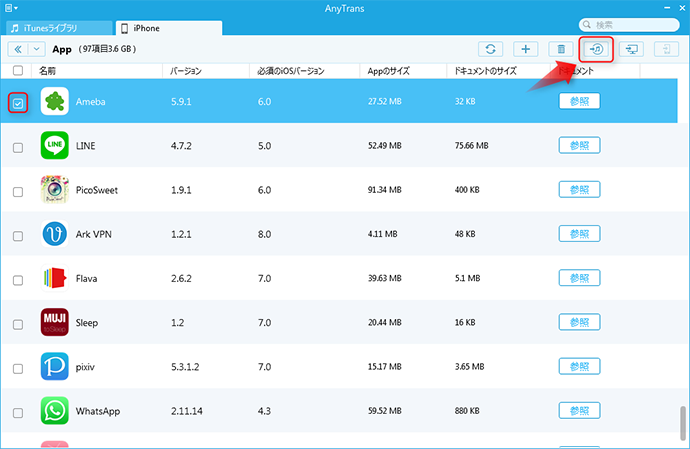The width and height of the screenshot is (690, 449).
Task: Switch to the iTunesライブラリ tab
Action: point(59,28)
